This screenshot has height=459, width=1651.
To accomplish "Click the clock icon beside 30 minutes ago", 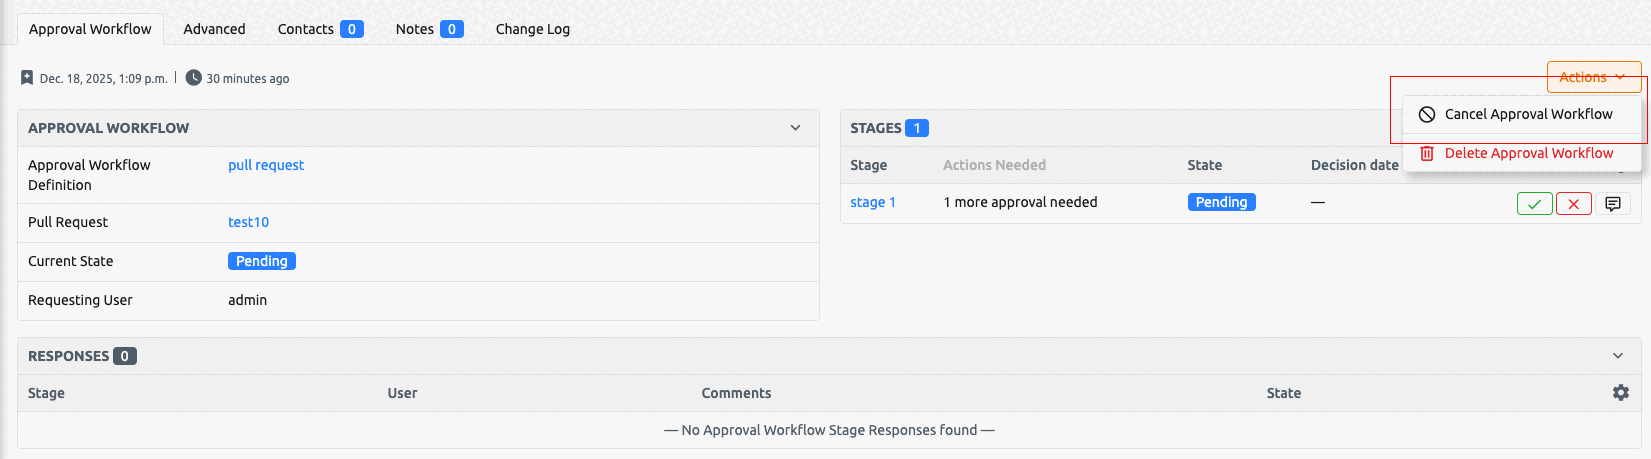I will point(194,78).
